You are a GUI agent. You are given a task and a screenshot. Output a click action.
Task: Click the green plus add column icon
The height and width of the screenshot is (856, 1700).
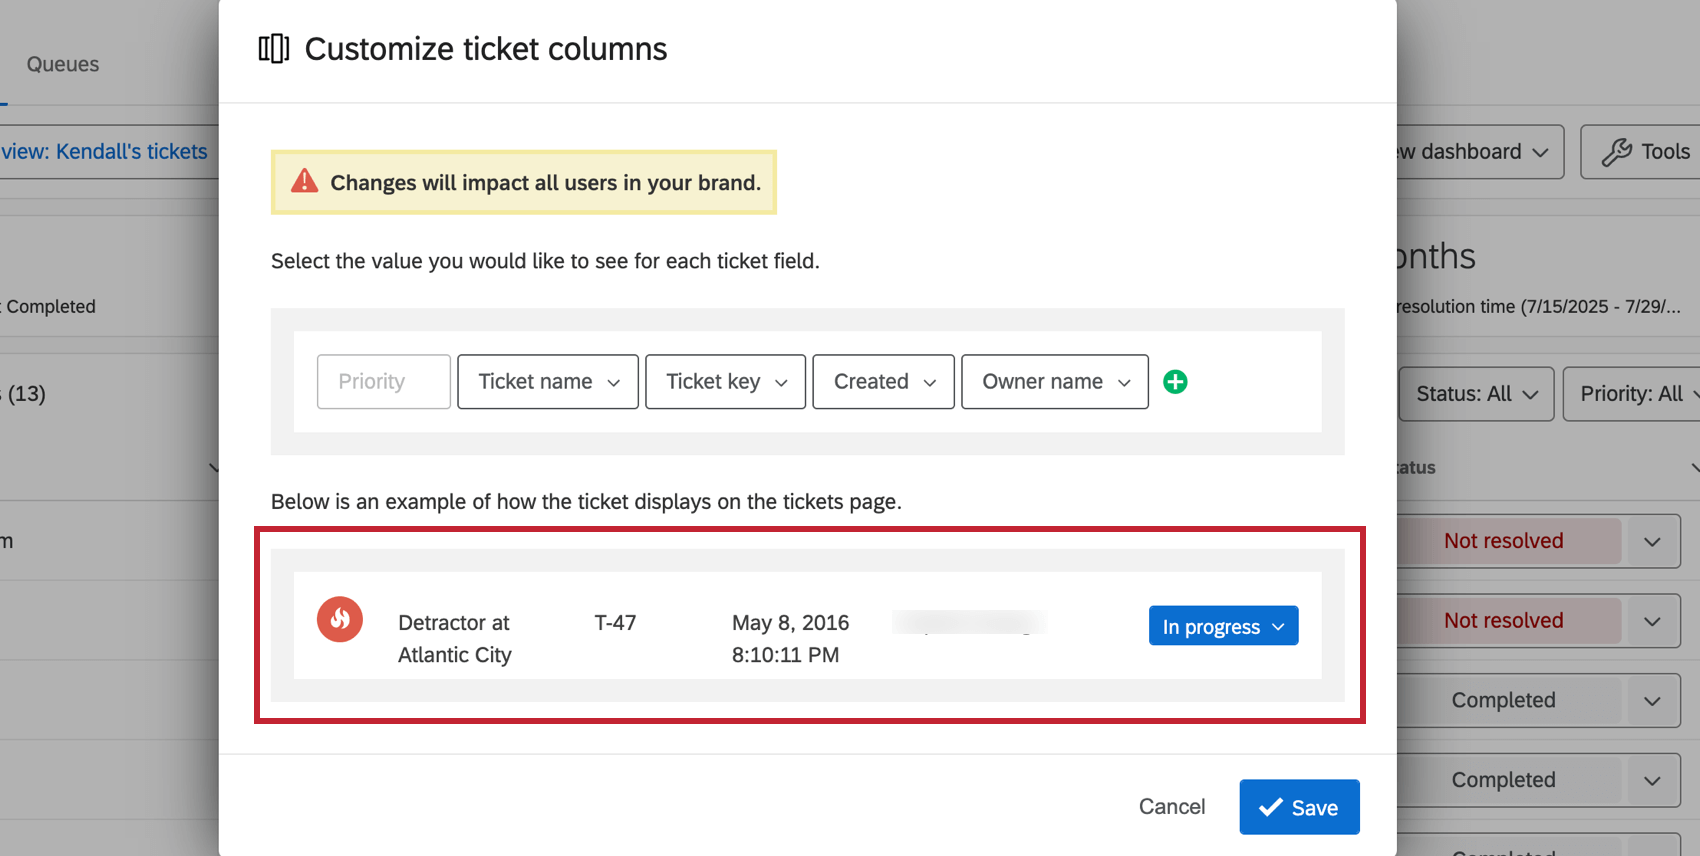pos(1175,382)
